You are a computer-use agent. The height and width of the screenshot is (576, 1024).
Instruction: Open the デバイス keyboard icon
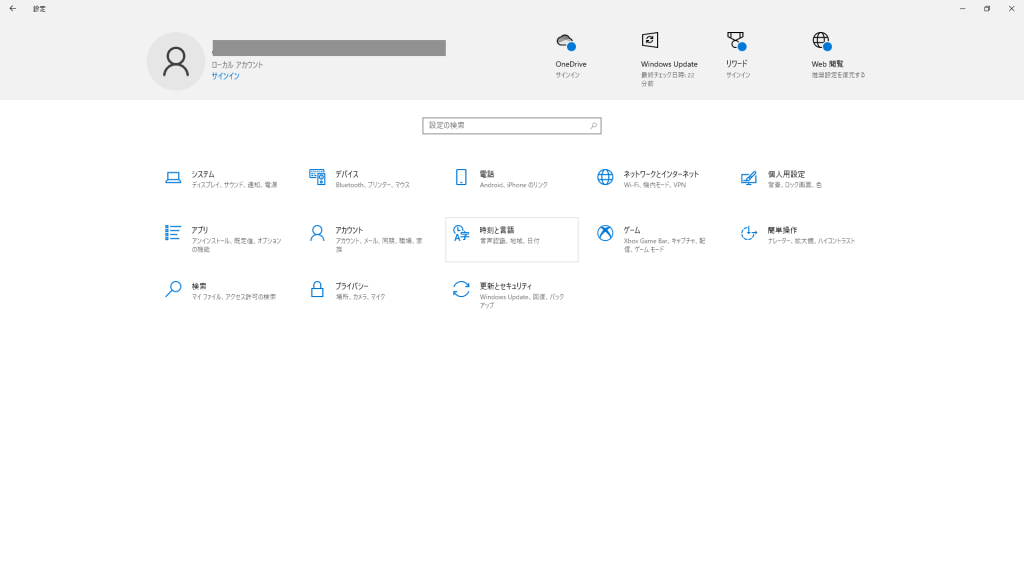pos(317,177)
